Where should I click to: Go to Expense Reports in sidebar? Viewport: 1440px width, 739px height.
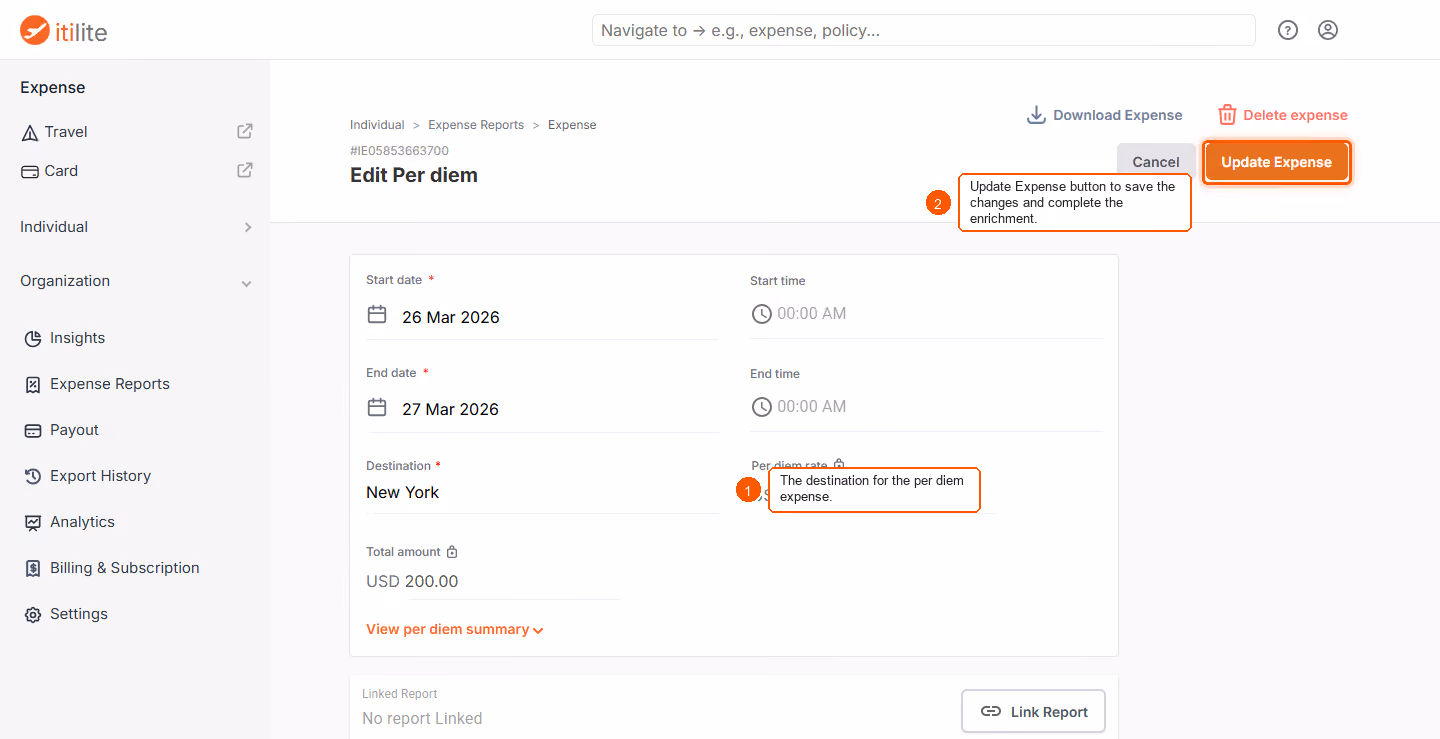pyautogui.click(x=110, y=384)
